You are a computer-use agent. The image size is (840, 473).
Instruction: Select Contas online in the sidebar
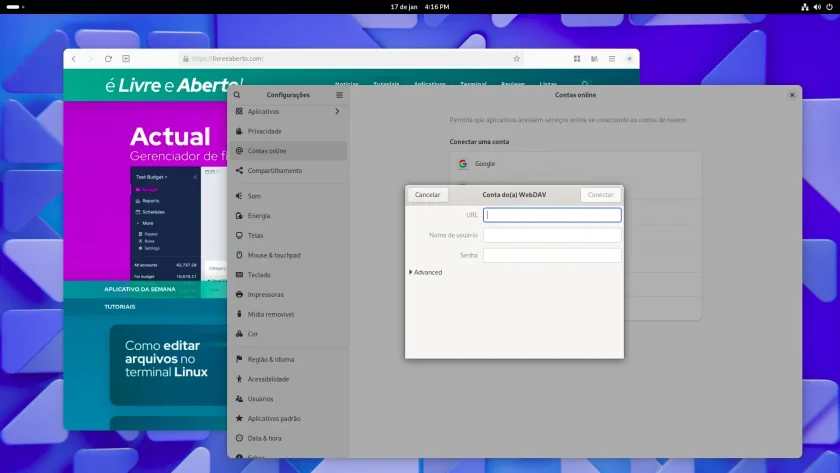pos(288,151)
